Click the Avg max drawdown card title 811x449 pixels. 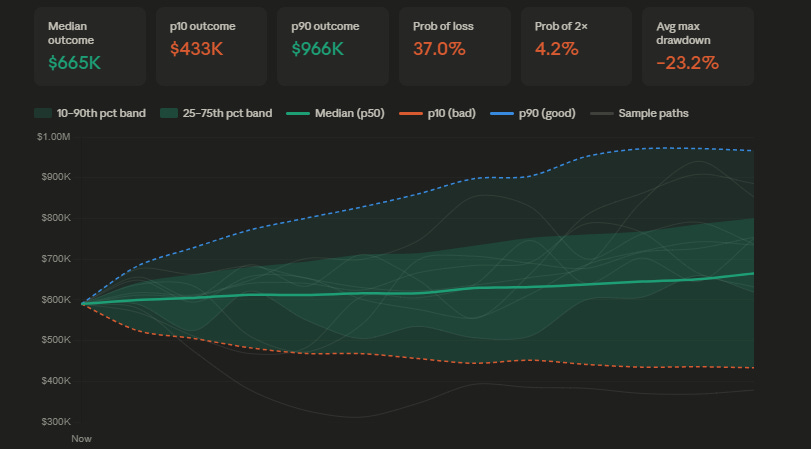683,33
